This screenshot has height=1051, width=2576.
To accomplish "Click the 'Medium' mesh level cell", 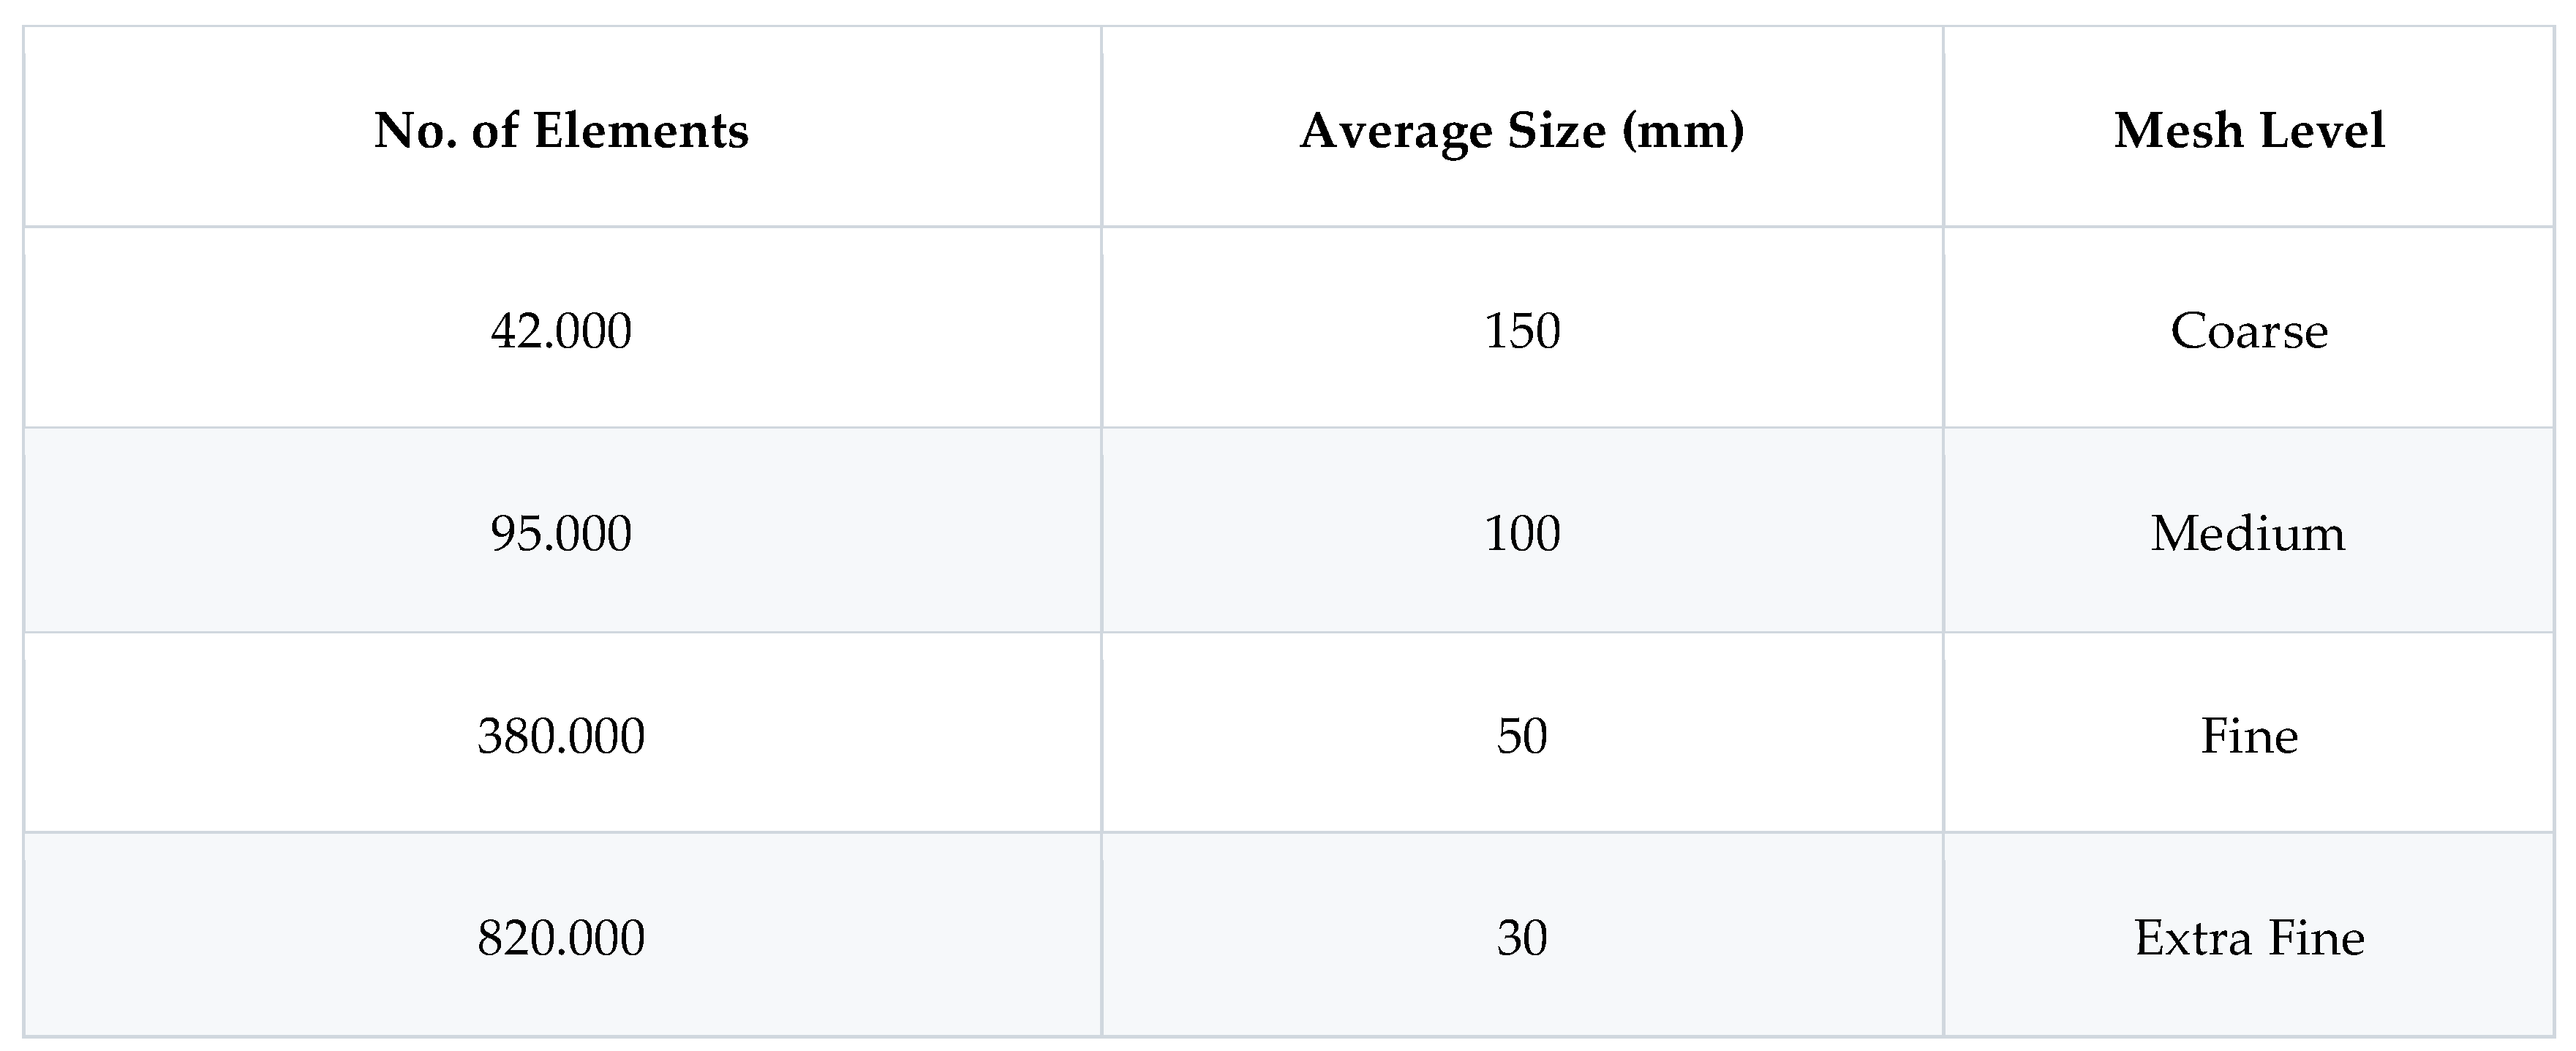I will click(2249, 532).
